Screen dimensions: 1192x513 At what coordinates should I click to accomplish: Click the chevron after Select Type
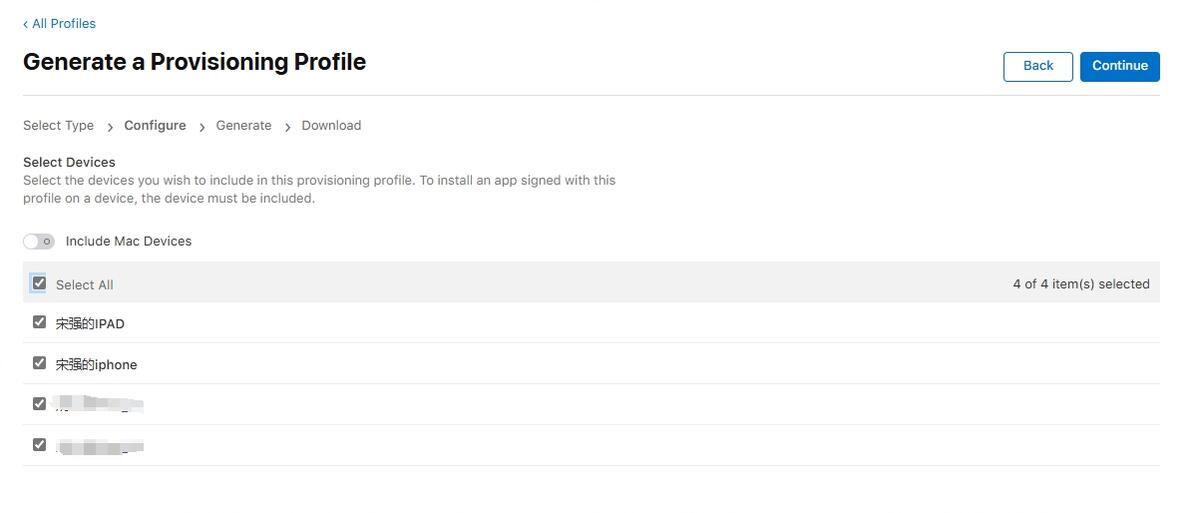pos(110,127)
